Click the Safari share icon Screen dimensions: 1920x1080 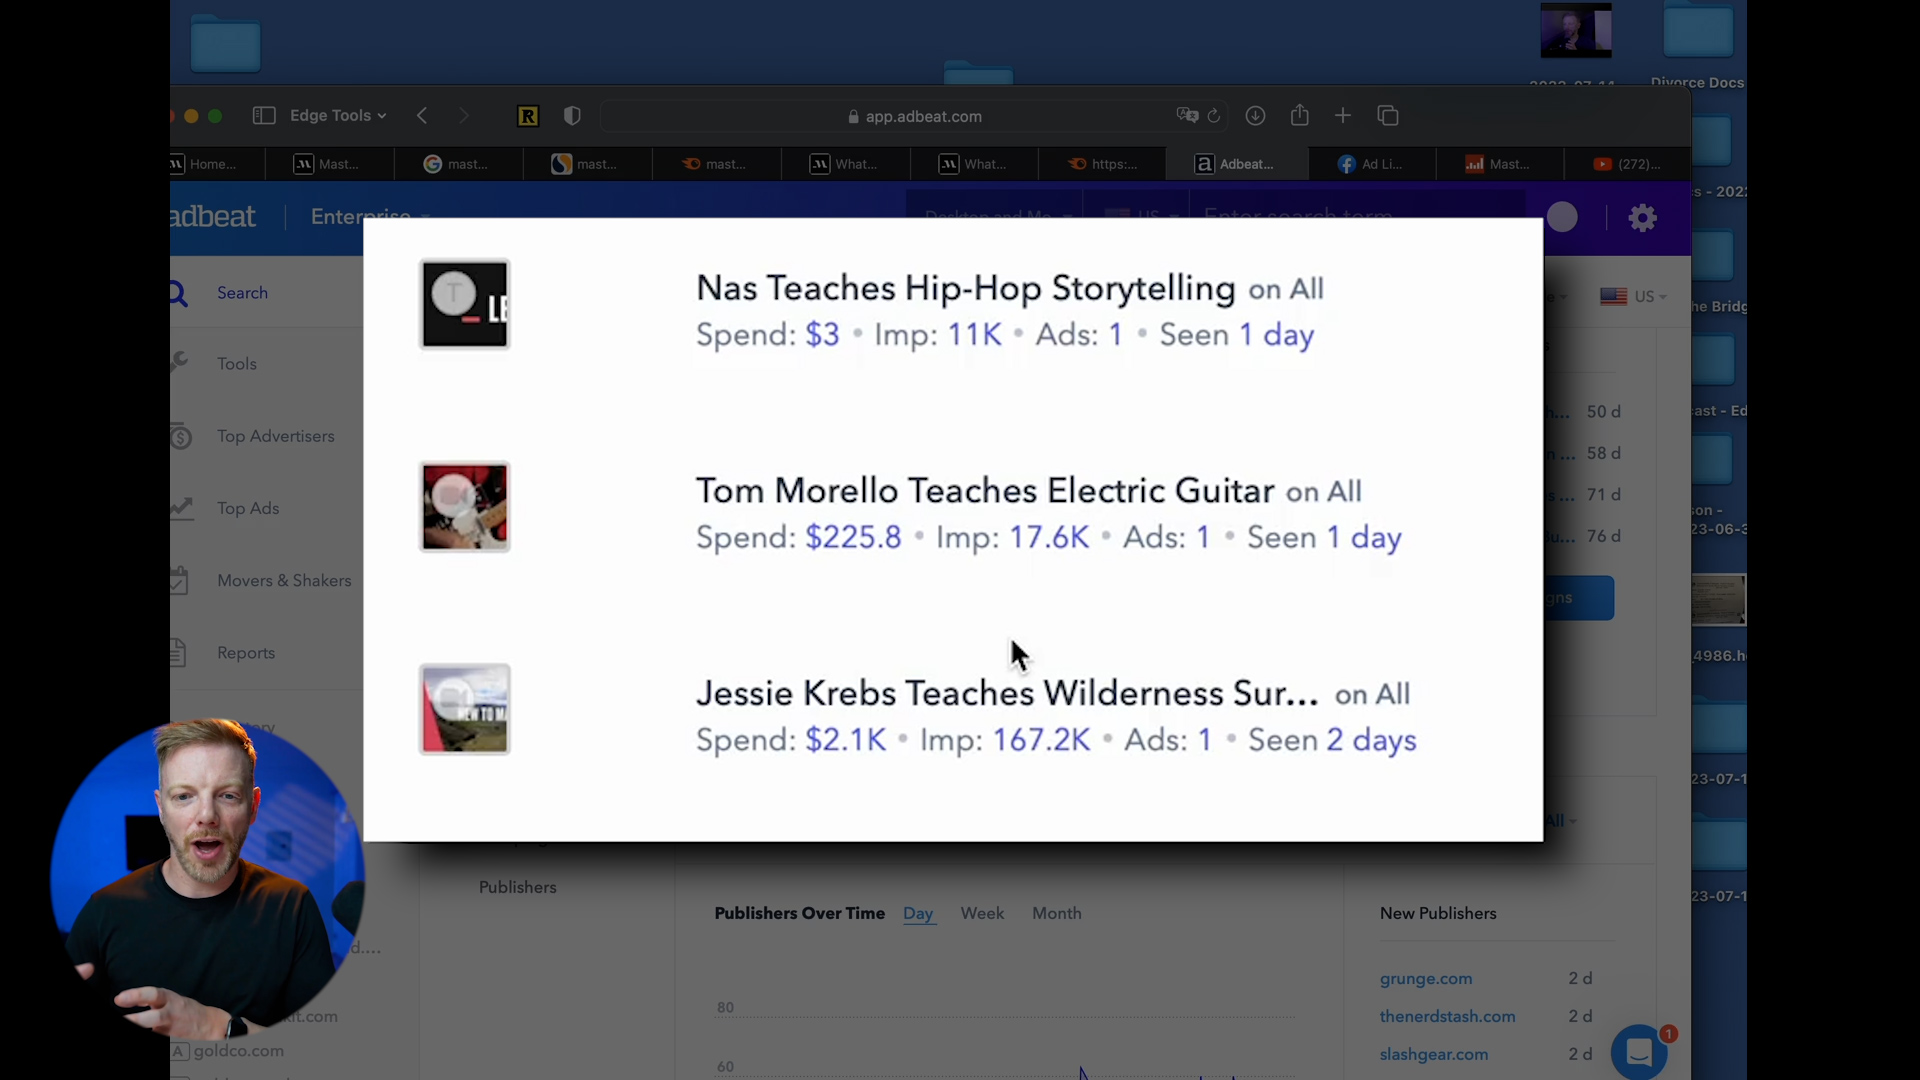[x=1299, y=116]
